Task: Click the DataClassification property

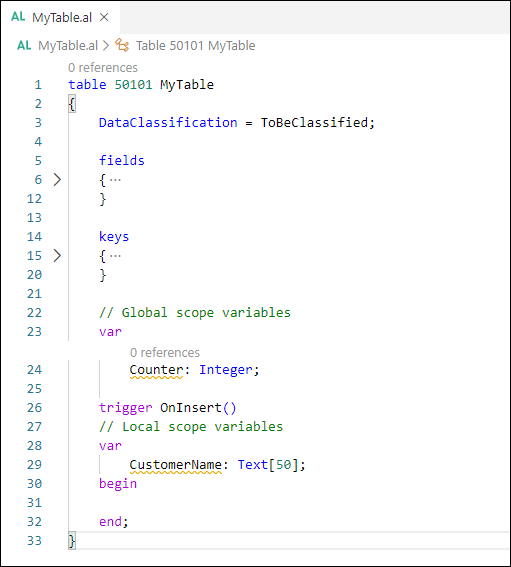Action: coord(168,123)
